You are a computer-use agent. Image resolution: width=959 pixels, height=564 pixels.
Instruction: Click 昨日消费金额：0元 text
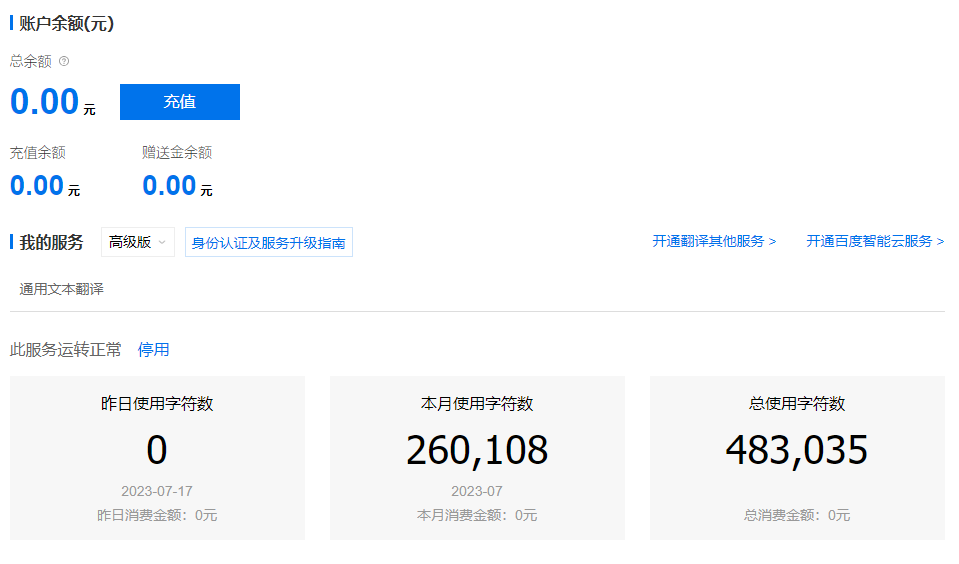[x=157, y=515]
